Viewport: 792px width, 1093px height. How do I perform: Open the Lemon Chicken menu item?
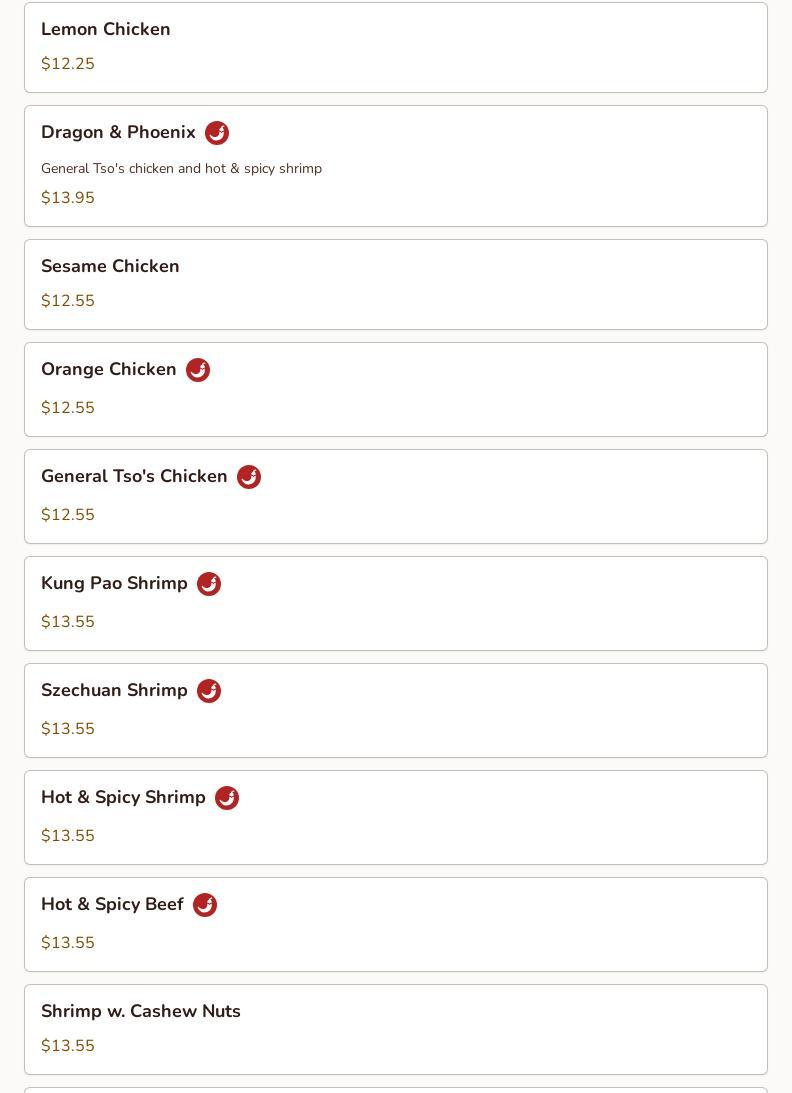396,47
